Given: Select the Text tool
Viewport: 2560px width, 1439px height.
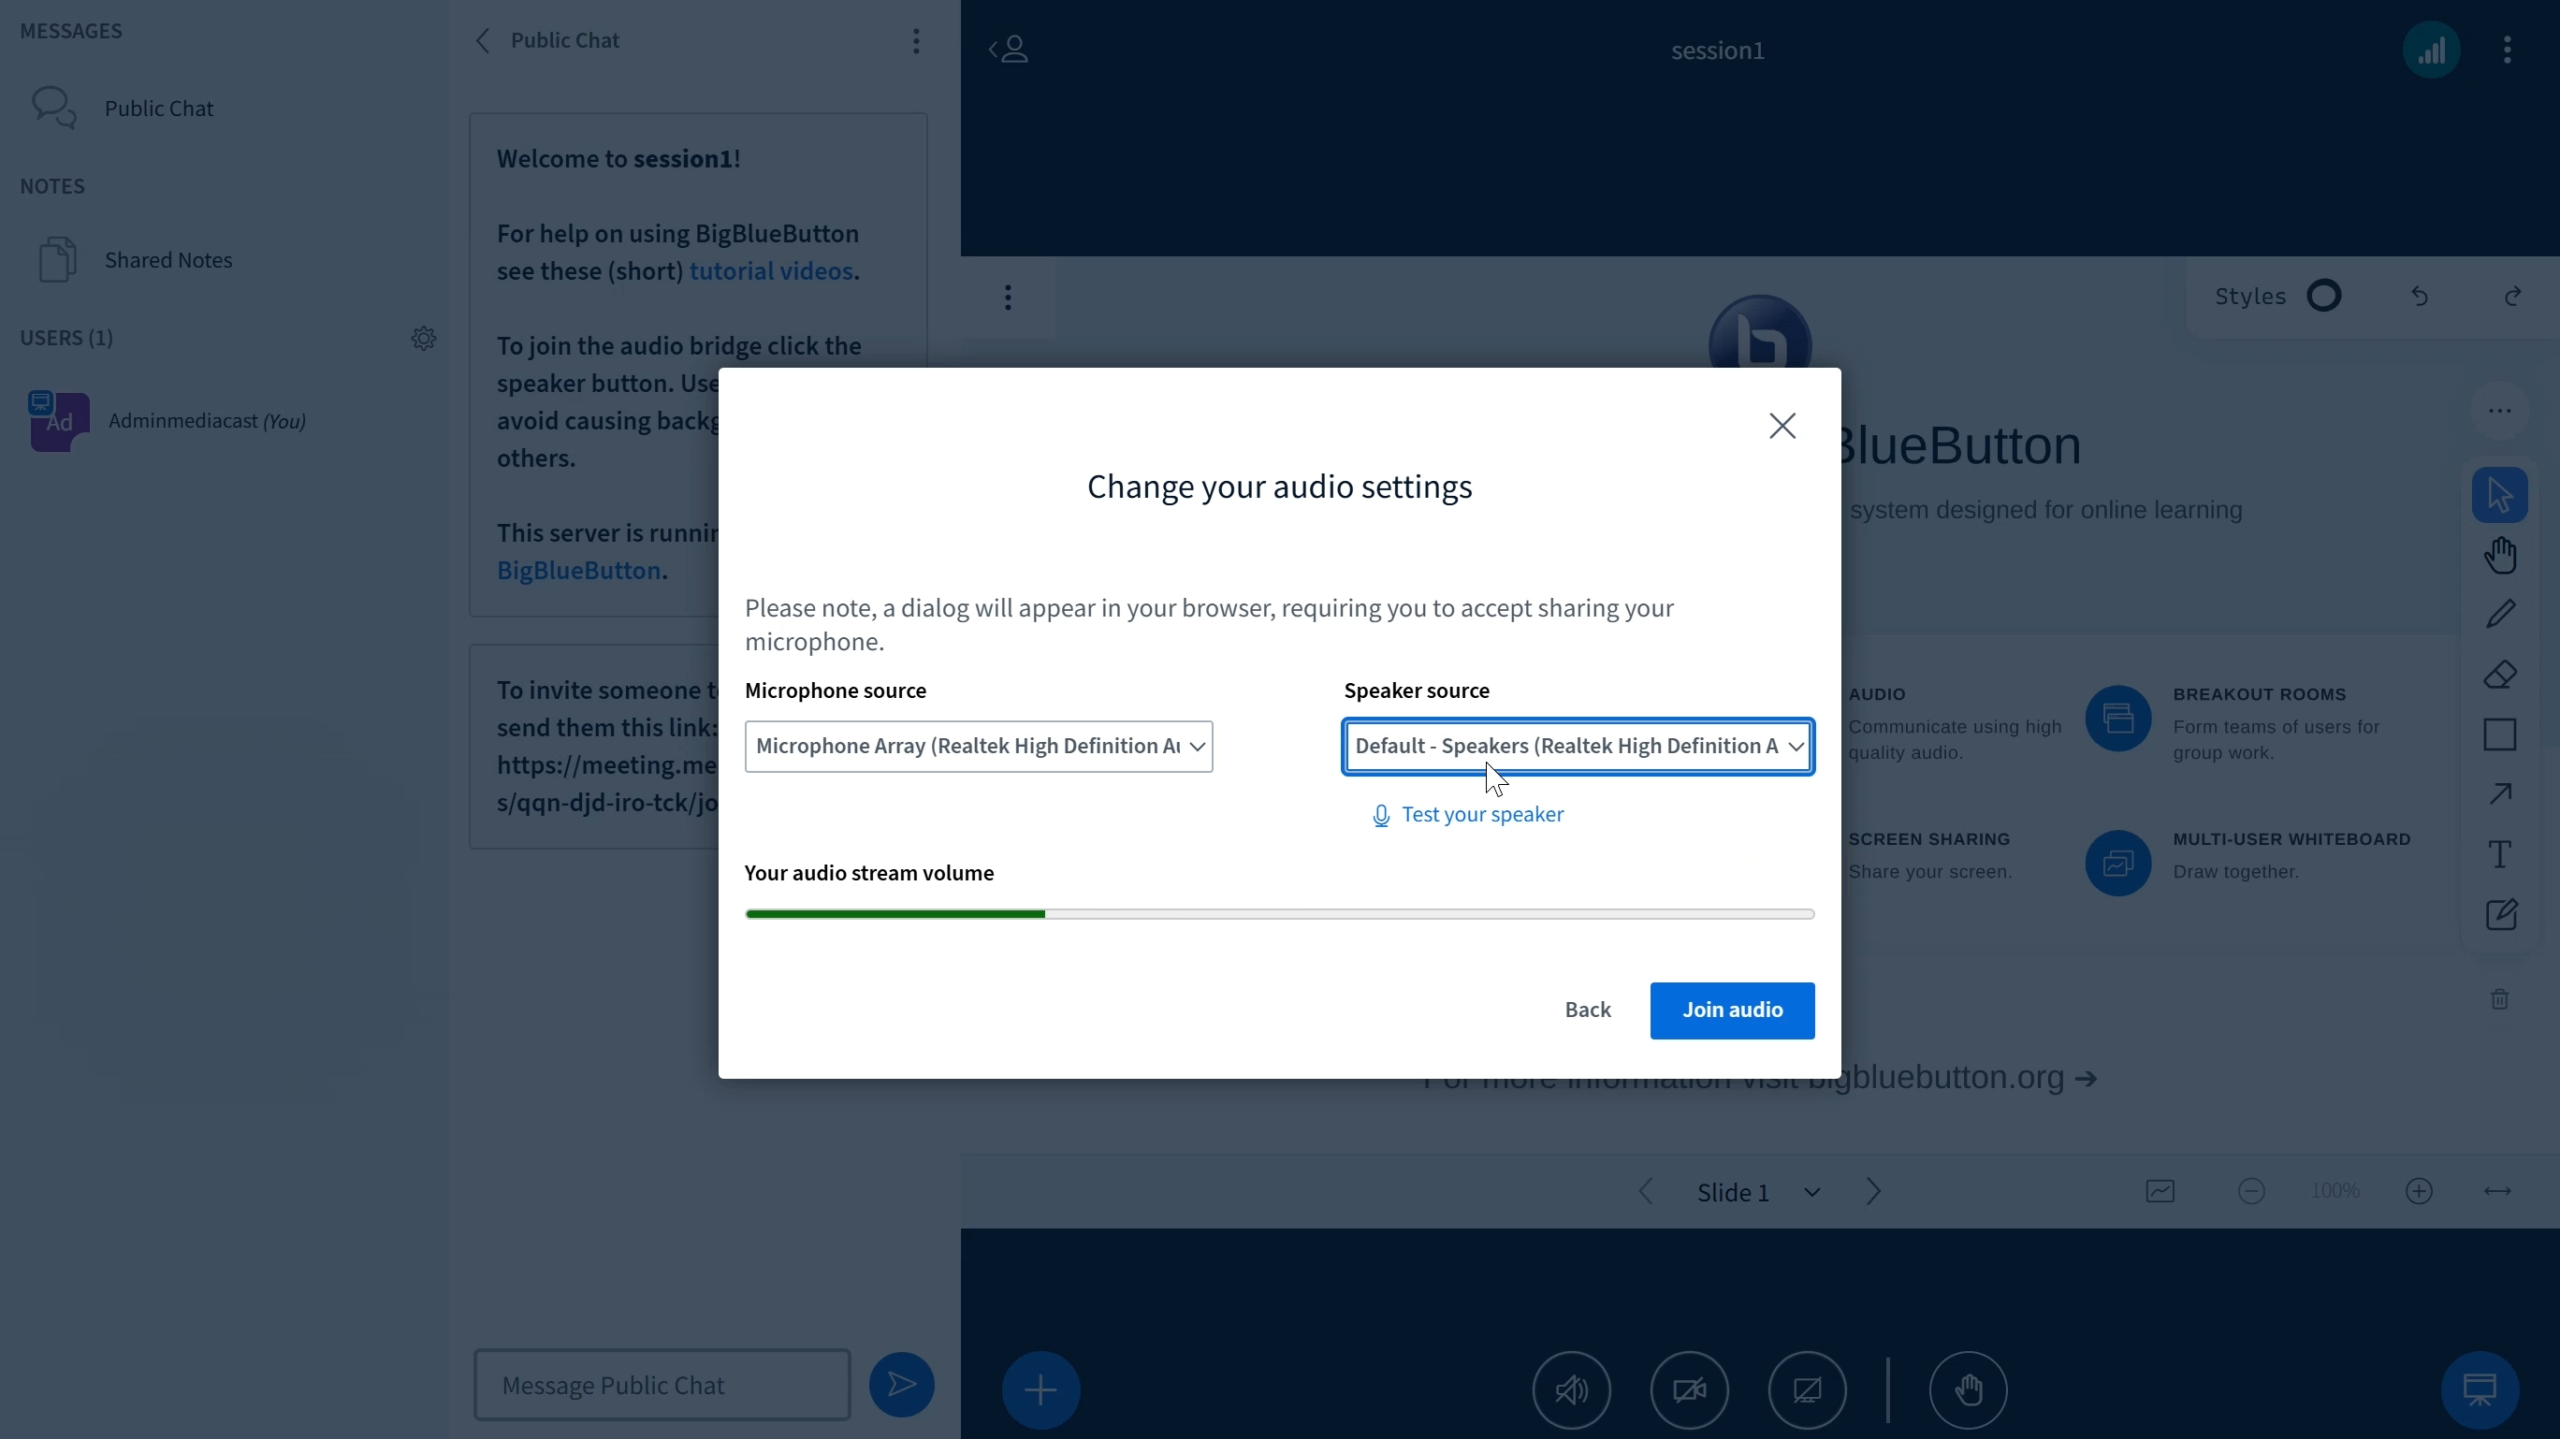Looking at the screenshot, I should tap(2500, 854).
